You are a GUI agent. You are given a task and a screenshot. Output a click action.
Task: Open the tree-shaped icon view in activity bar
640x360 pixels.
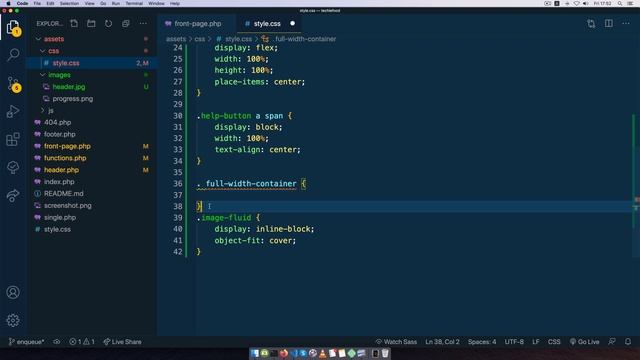point(13,167)
